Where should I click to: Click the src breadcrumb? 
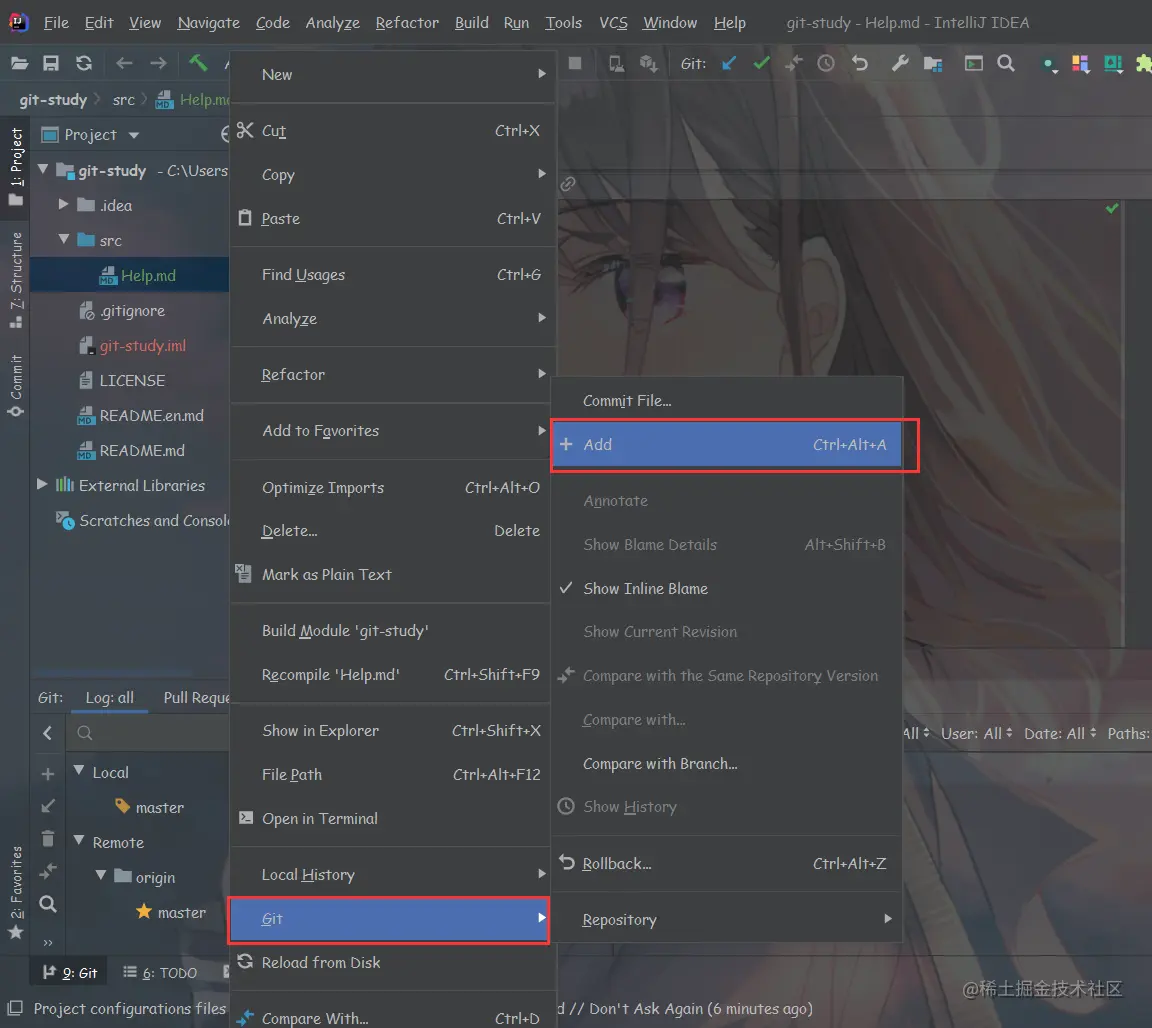tap(123, 99)
